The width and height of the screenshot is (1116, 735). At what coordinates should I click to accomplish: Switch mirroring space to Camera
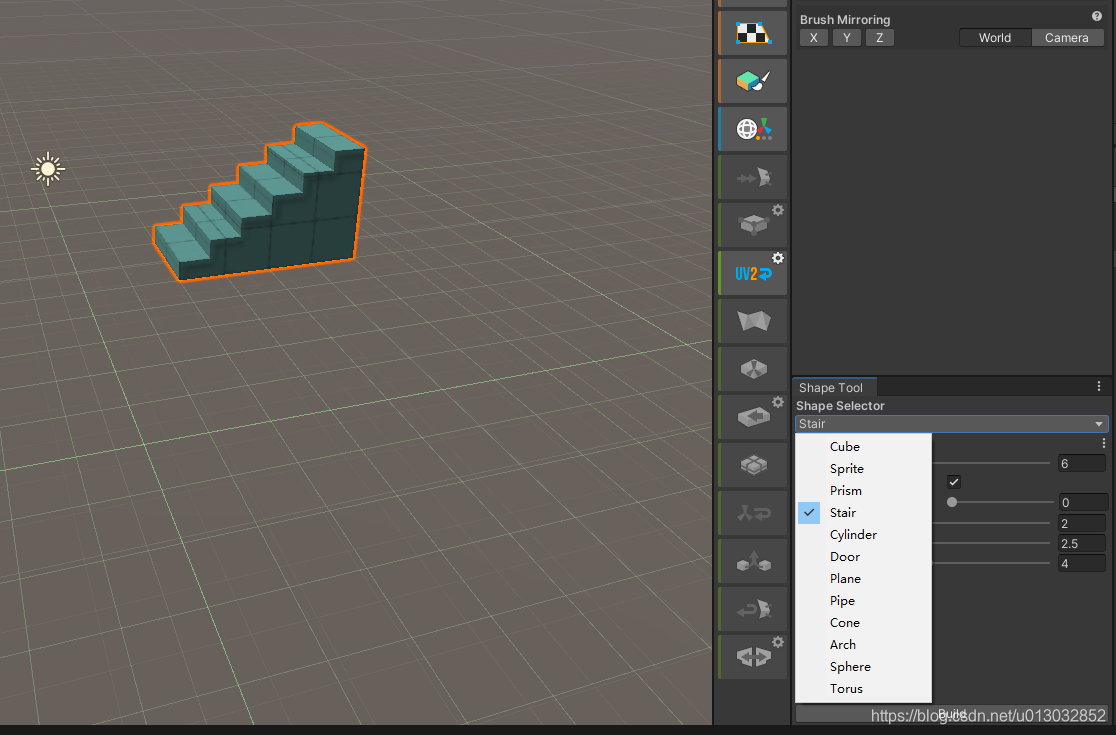point(1067,38)
